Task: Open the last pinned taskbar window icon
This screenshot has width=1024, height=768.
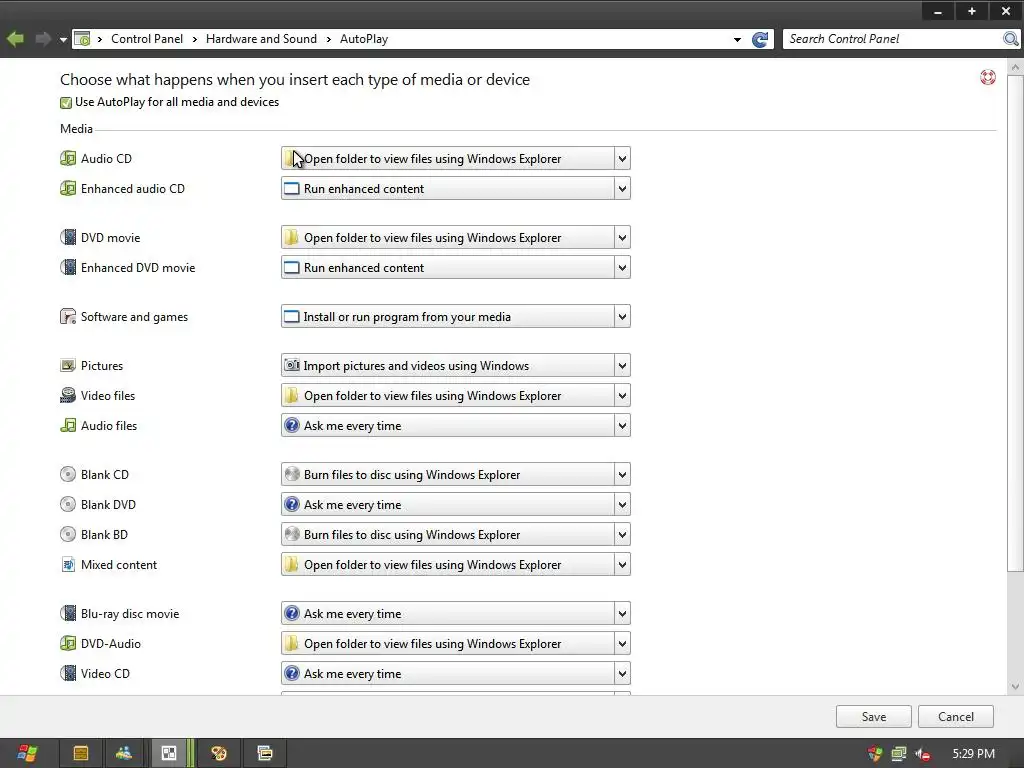Action: click(265, 753)
